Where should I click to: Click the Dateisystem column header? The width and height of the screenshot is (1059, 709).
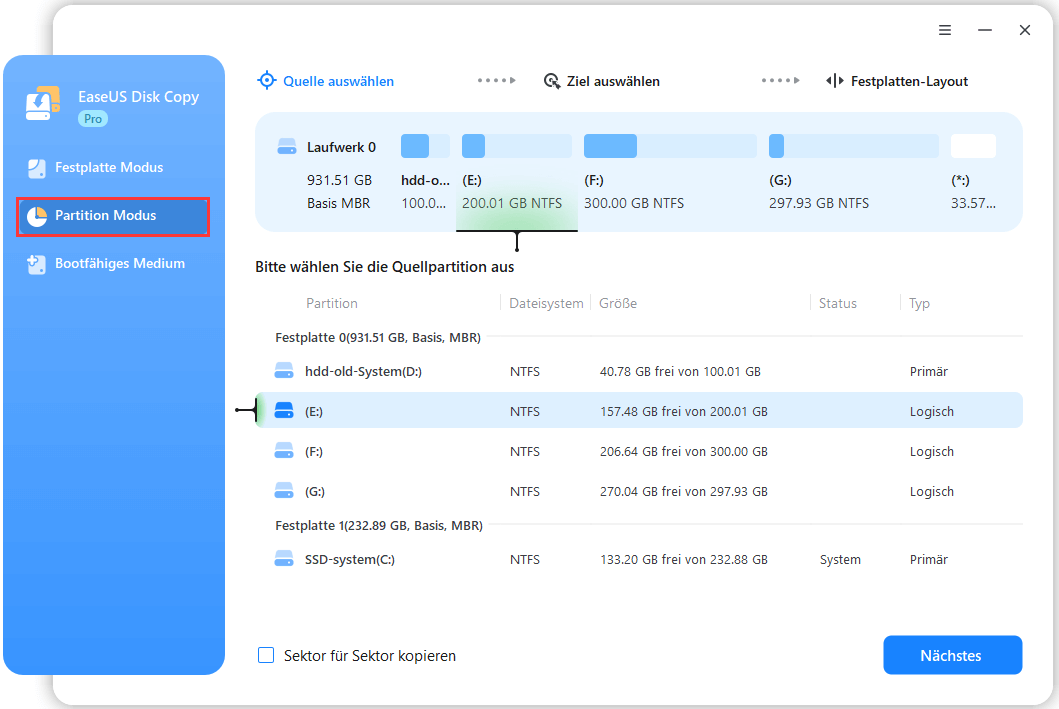(546, 303)
